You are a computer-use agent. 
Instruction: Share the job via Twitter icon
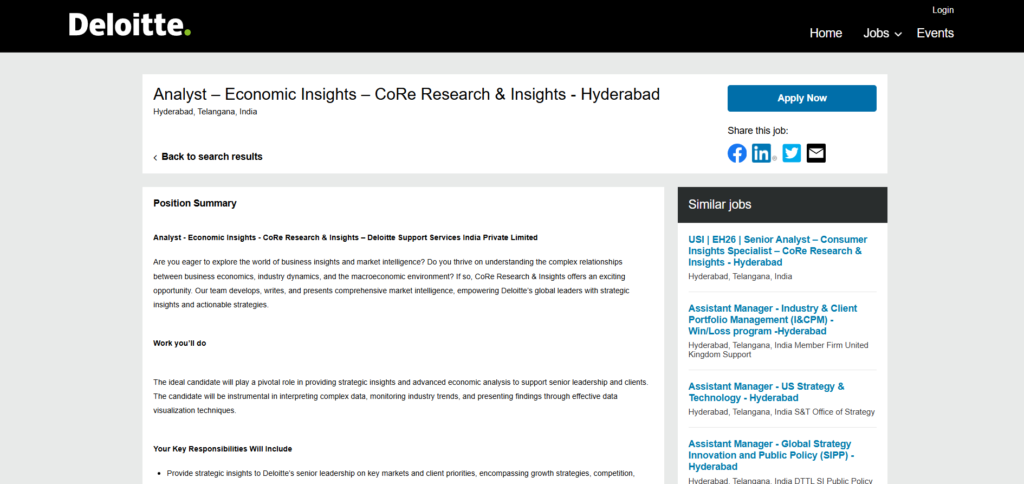[x=791, y=153]
